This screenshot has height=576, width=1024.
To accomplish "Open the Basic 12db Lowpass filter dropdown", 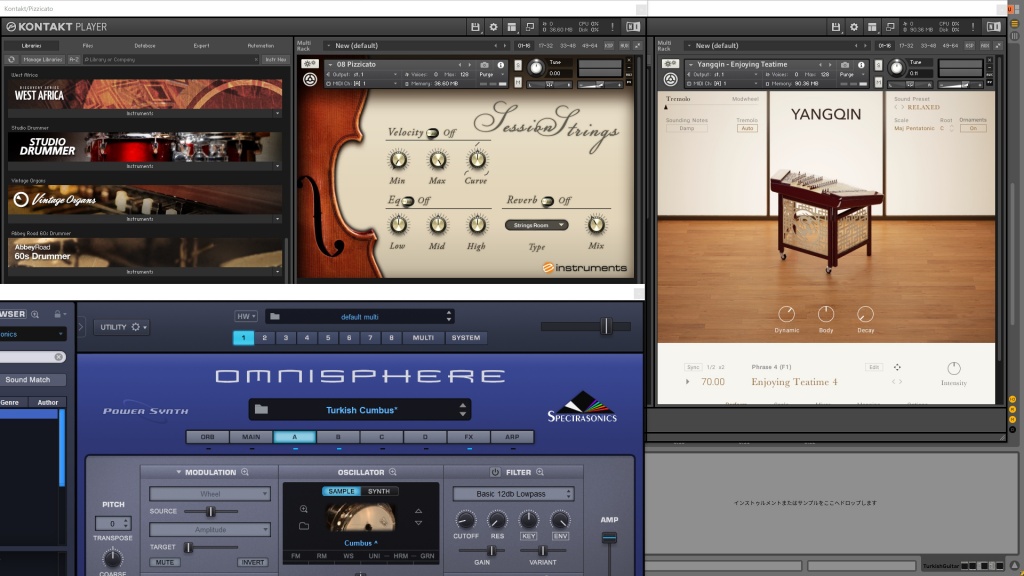I will (x=513, y=494).
